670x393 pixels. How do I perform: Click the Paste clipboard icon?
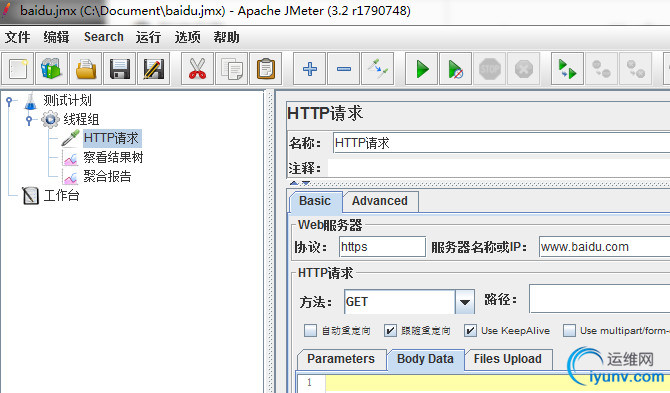265,69
